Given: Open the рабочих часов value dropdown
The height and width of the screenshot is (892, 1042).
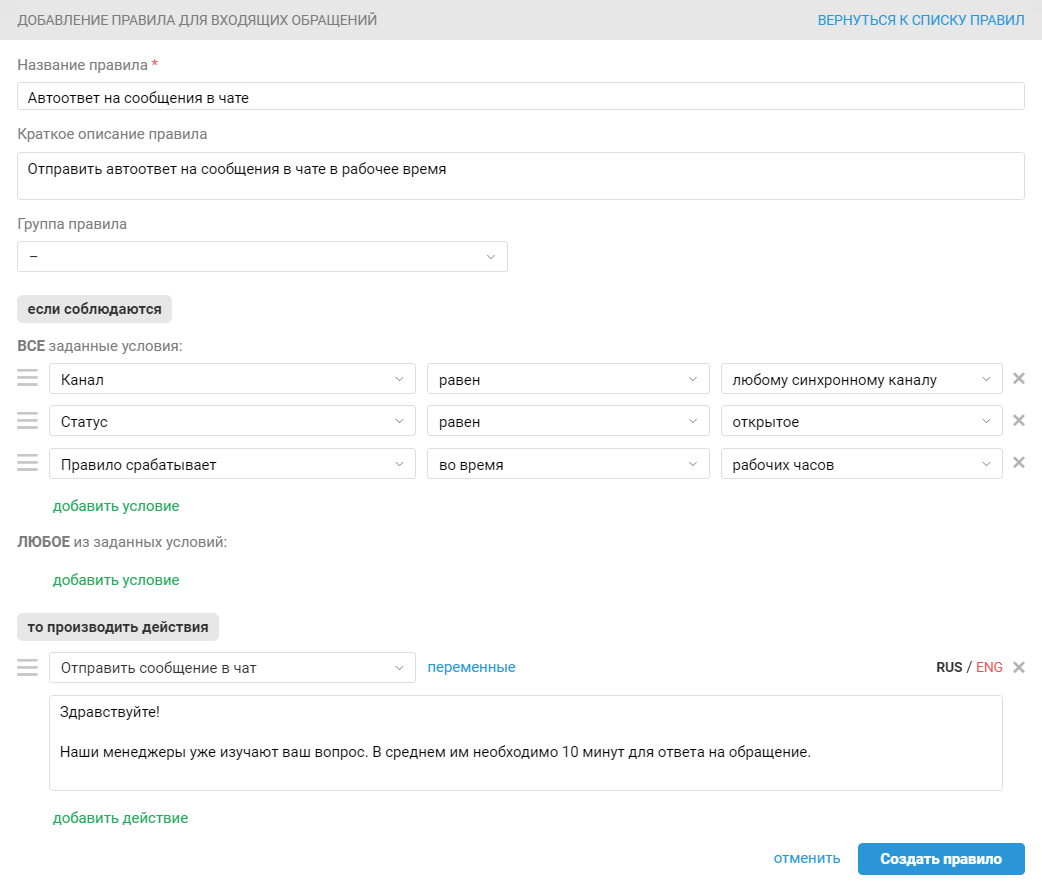Looking at the screenshot, I should click(861, 464).
